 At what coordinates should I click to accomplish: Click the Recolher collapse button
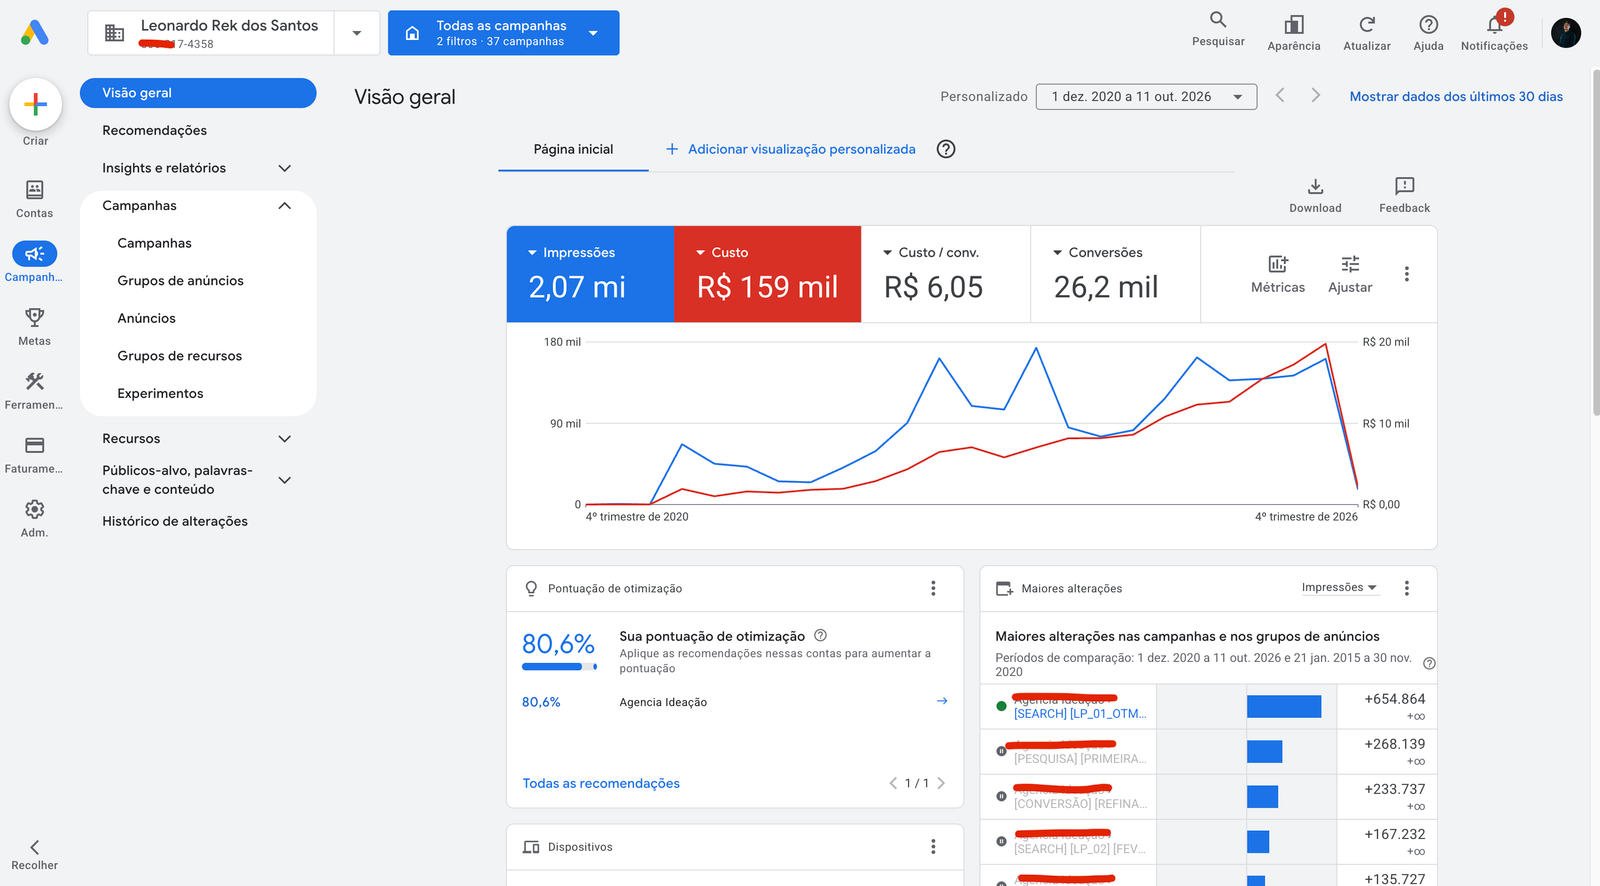[x=35, y=855]
